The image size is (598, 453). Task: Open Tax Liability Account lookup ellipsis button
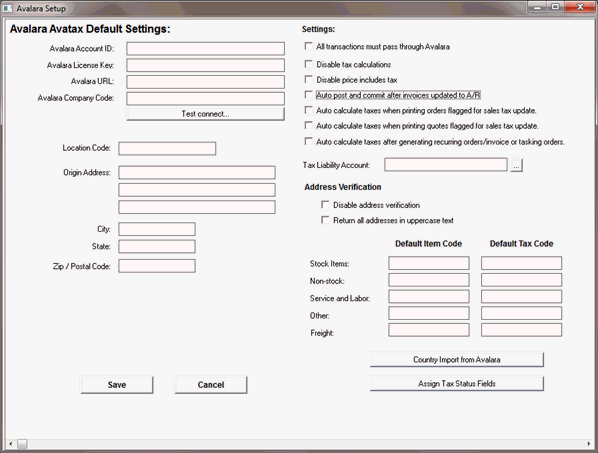[516, 165]
